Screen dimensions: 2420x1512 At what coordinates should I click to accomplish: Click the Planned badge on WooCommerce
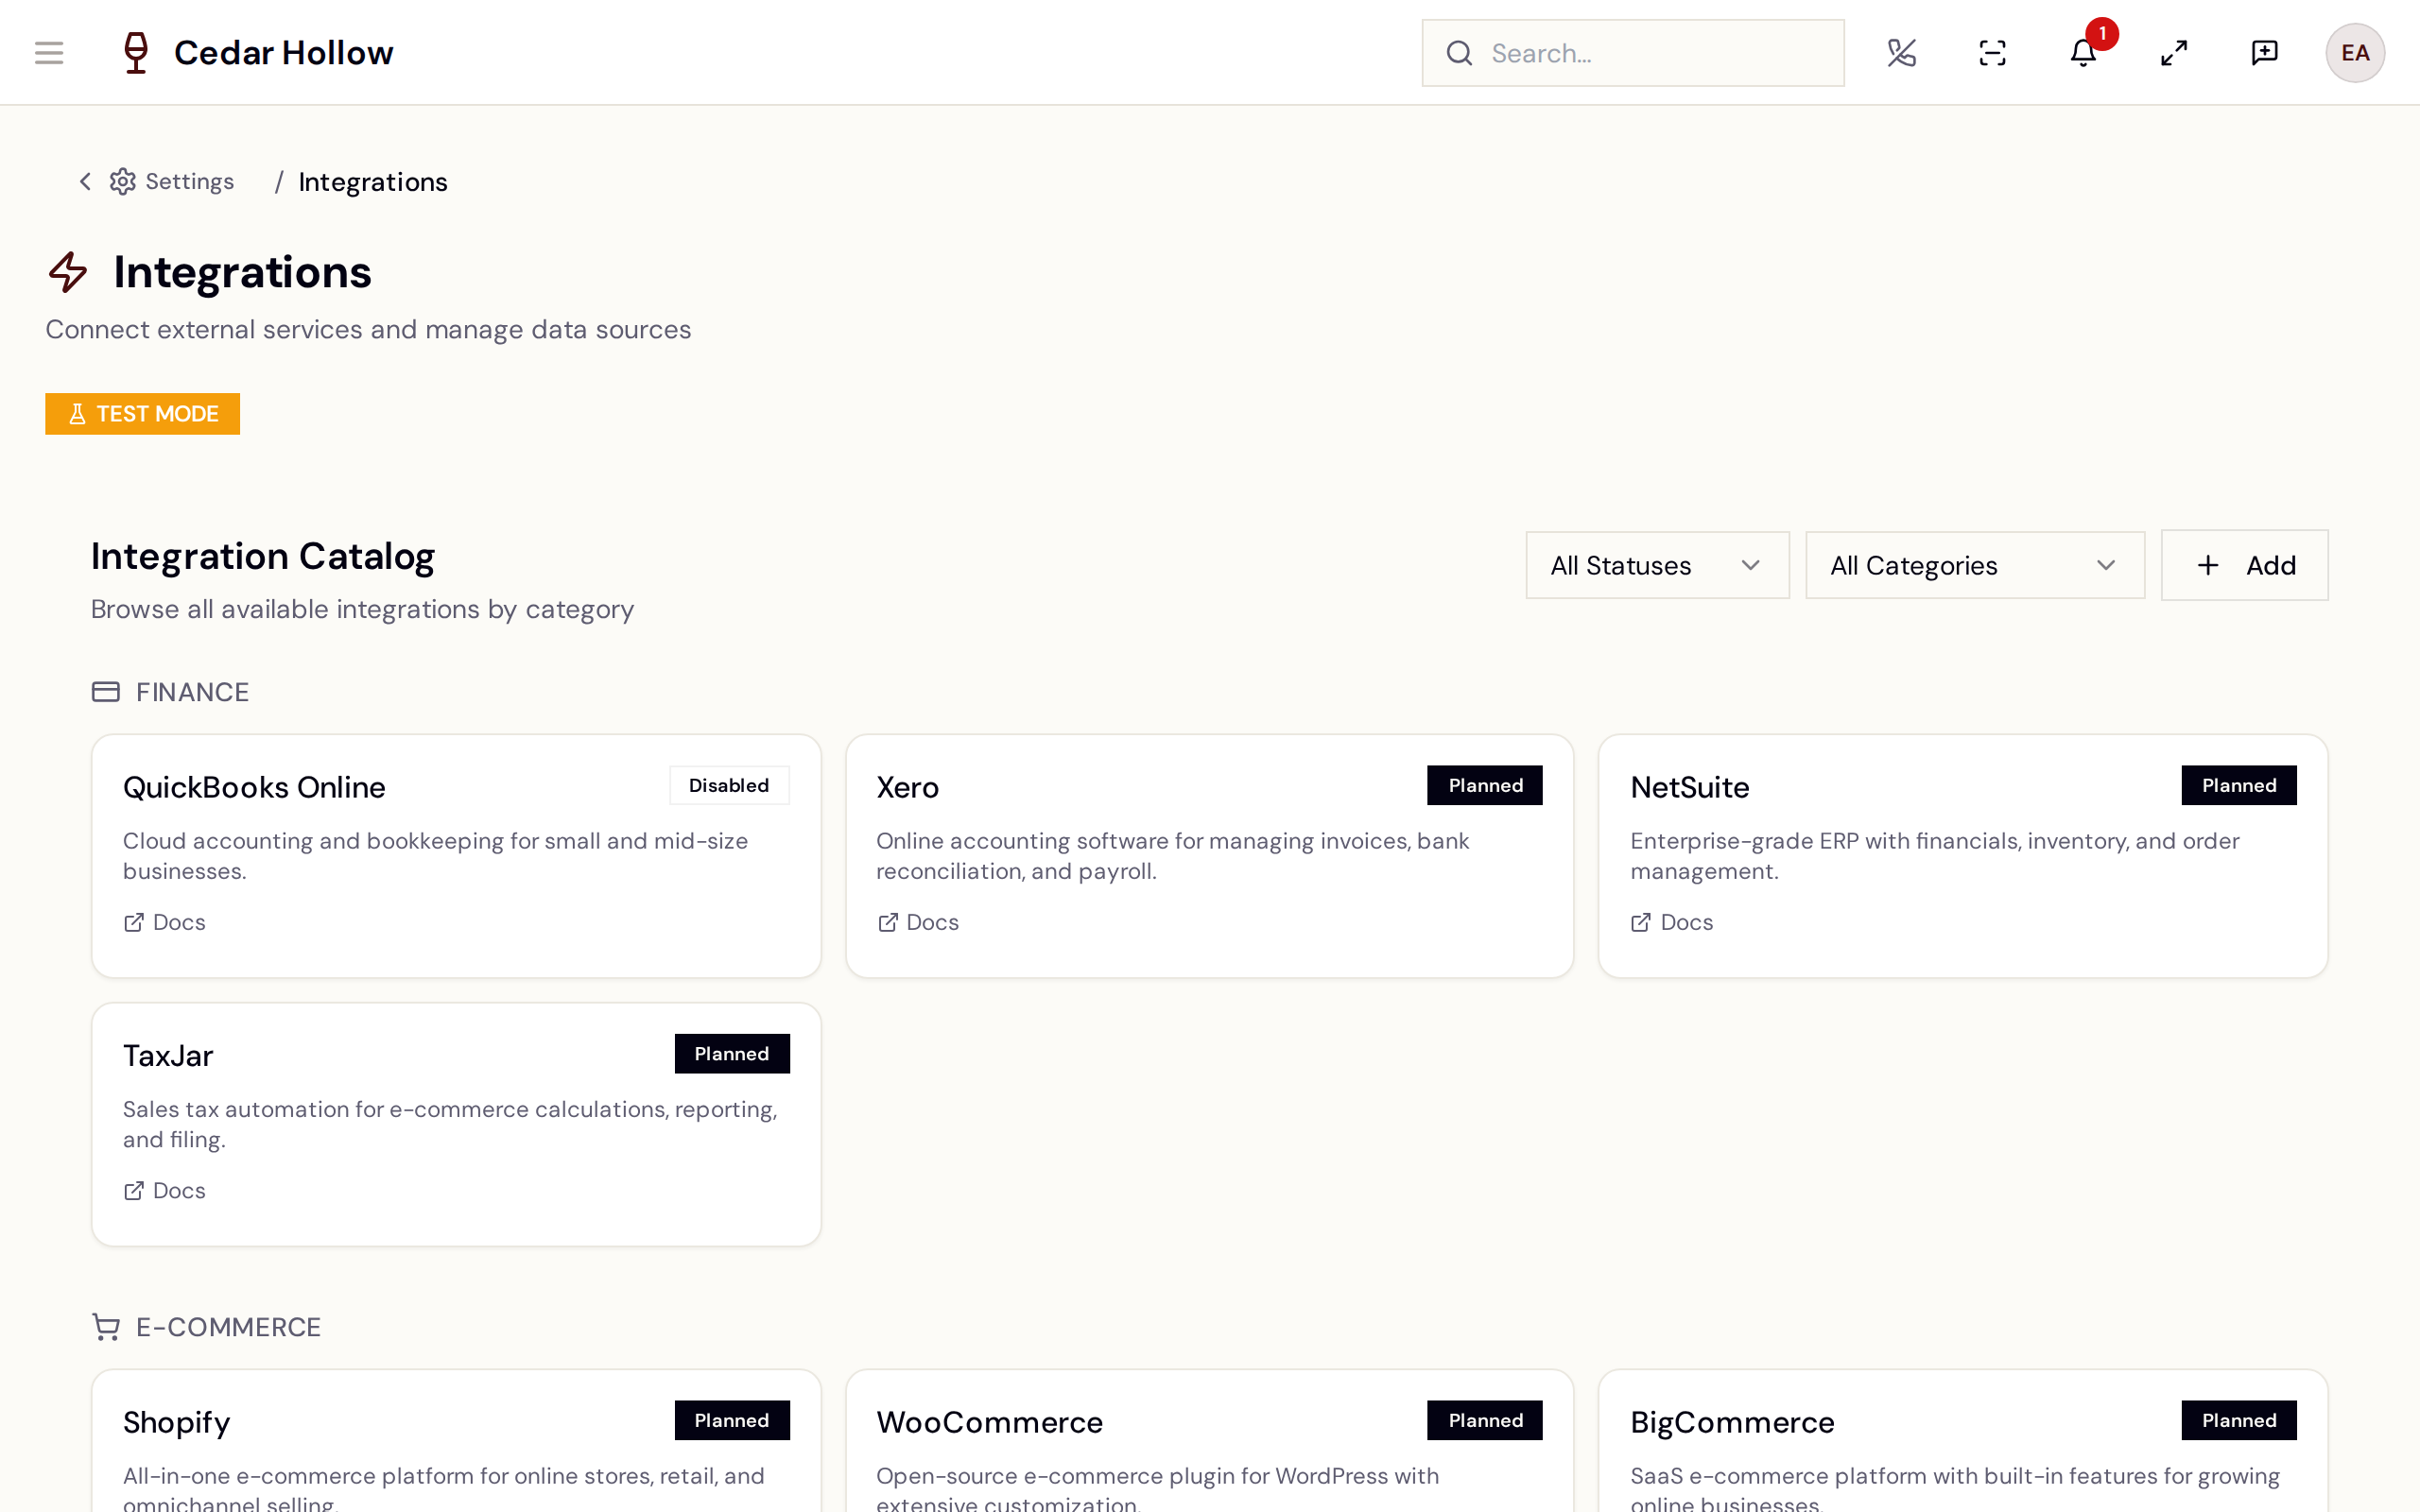pos(1485,1420)
